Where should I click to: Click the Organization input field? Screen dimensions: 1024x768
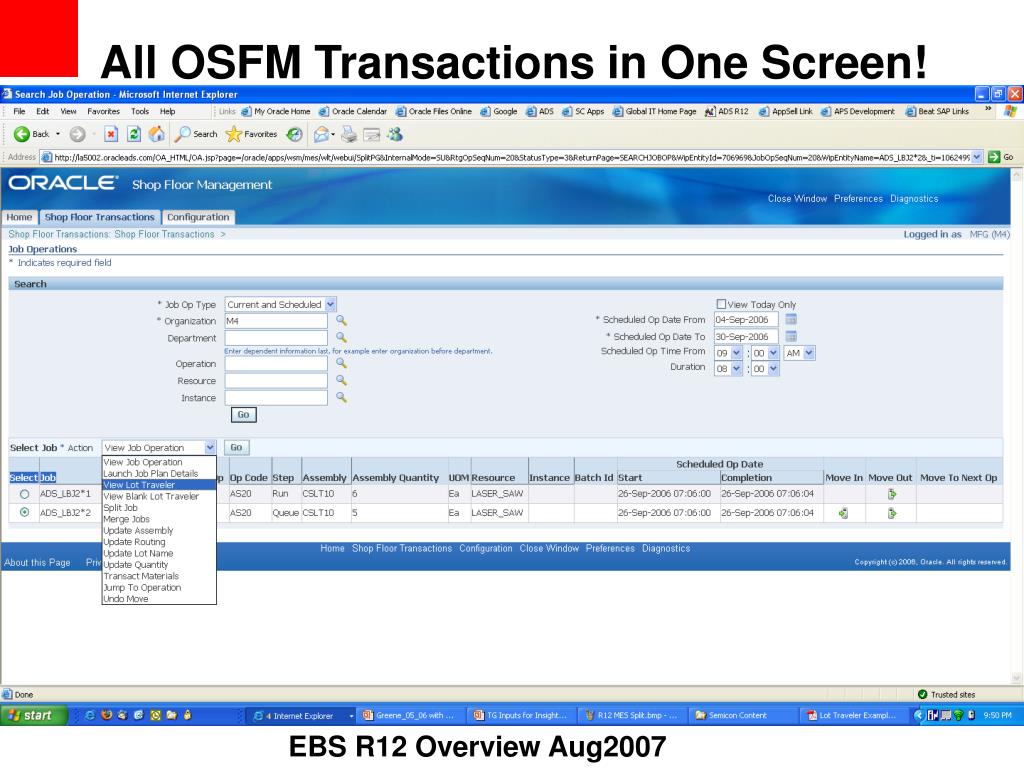pyautogui.click(x=276, y=321)
